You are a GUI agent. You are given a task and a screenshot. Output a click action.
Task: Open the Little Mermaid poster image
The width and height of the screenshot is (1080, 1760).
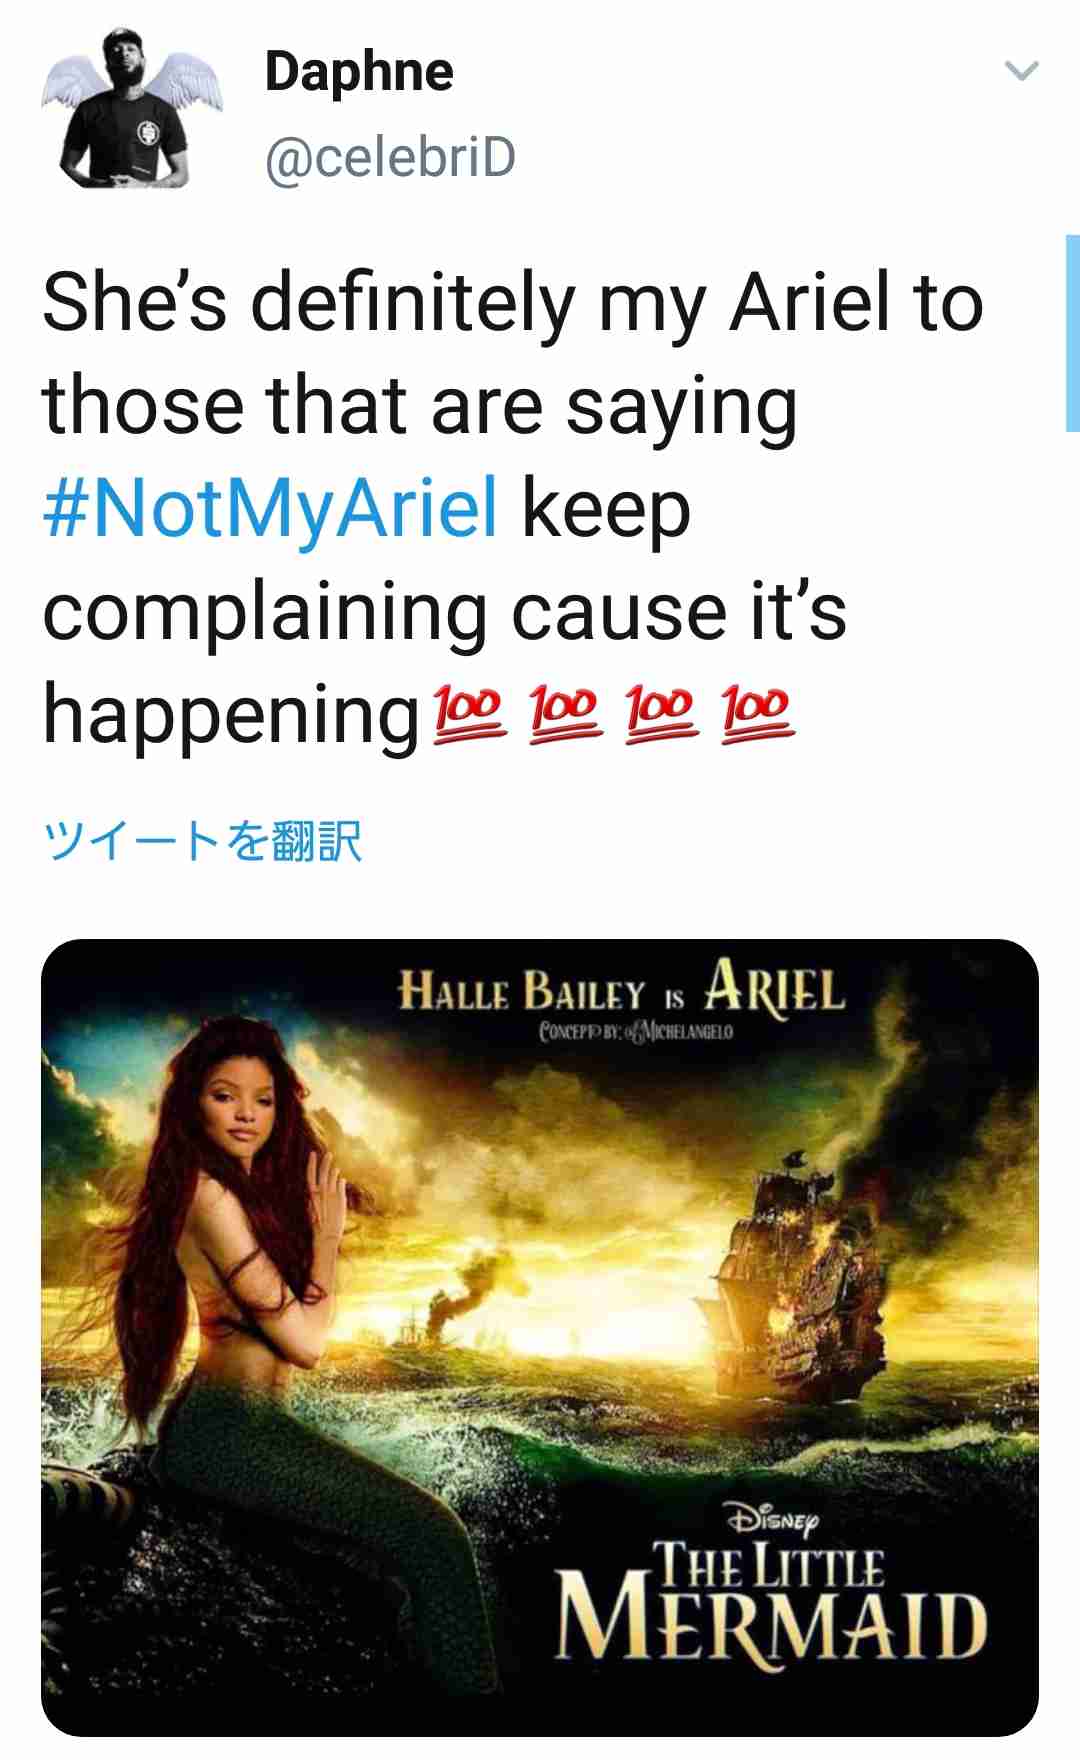click(x=540, y=1338)
